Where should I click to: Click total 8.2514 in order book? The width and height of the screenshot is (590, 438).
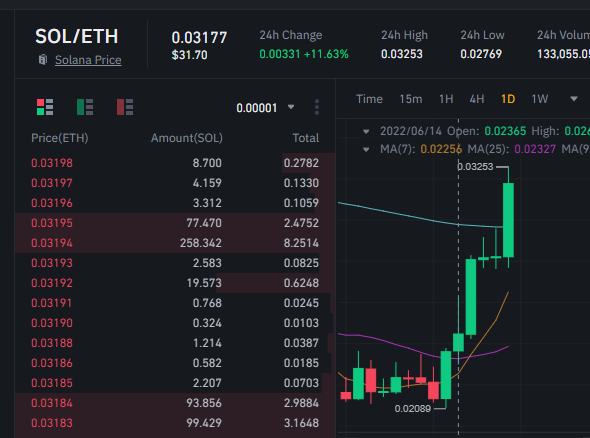click(301, 243)
